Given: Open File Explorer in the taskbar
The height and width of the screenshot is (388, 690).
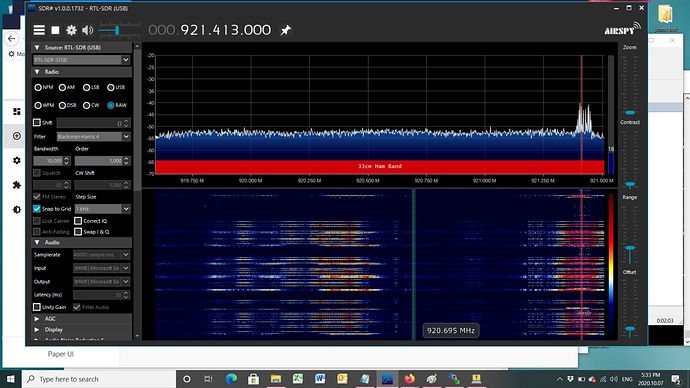Looking at the screenshot, I should click(x=275, y=379).
